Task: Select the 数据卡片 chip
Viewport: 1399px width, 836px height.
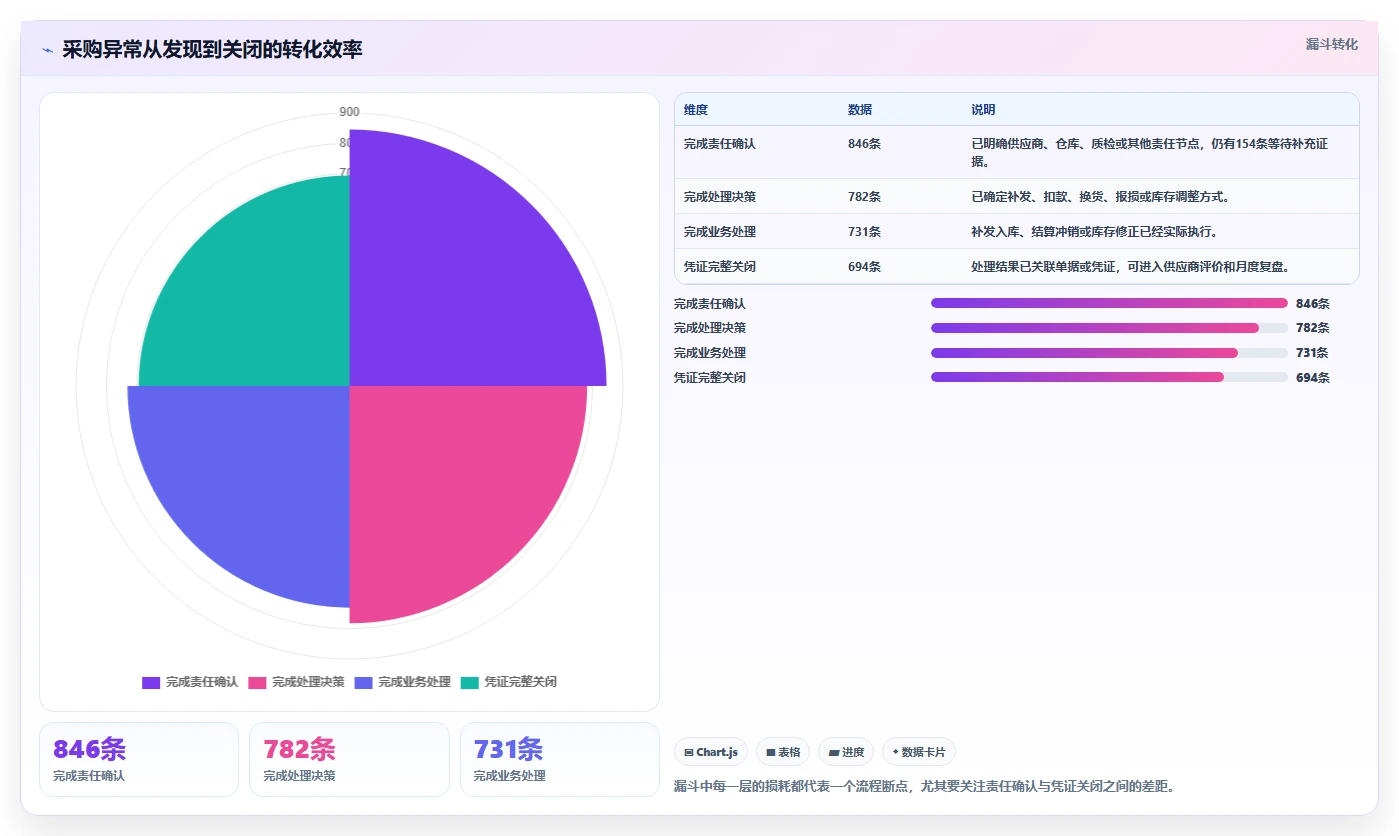Action: tap(919, 752)
